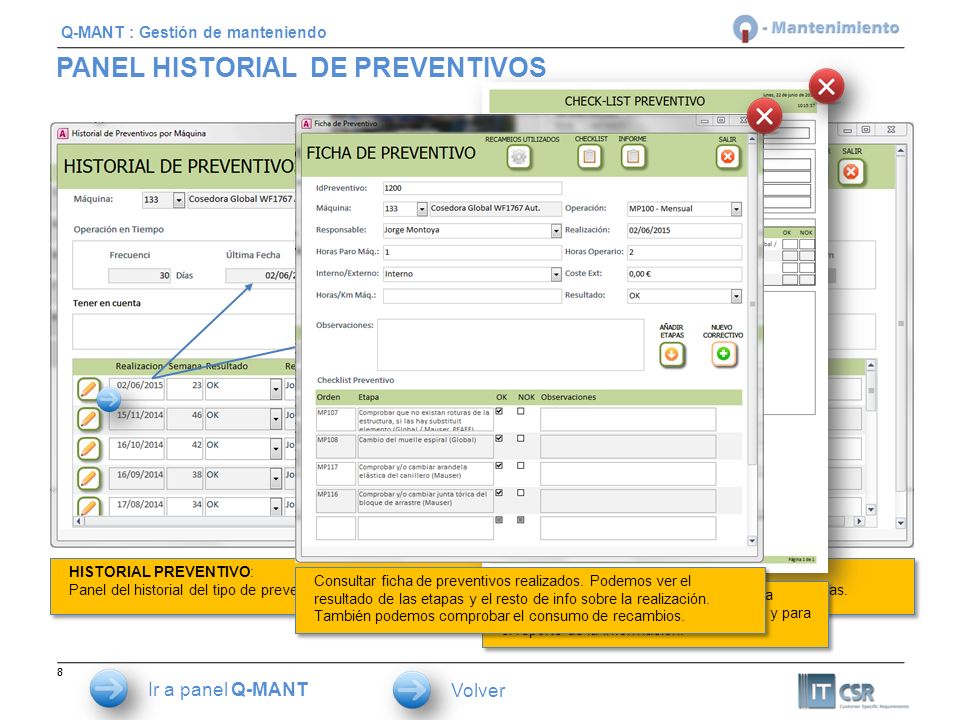Check the NOK box for step MP117
Image resolution: width=960 pixels, height=720 pixels.
click(x=520, y=465)
